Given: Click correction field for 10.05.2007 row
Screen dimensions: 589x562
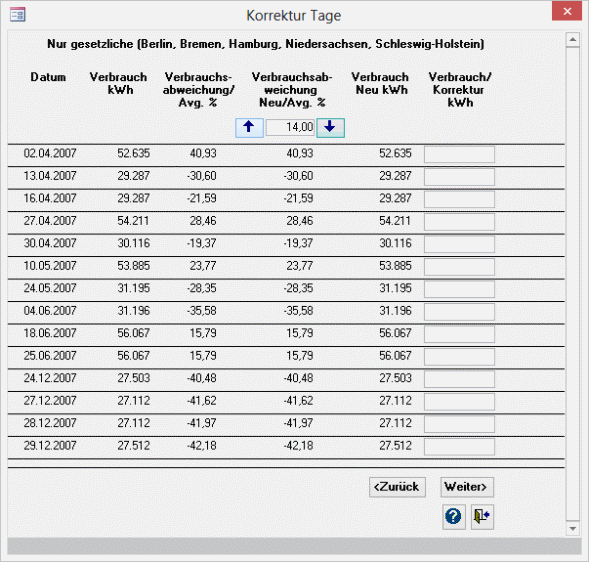Looking at the screenshot, I should coord(459,267).
